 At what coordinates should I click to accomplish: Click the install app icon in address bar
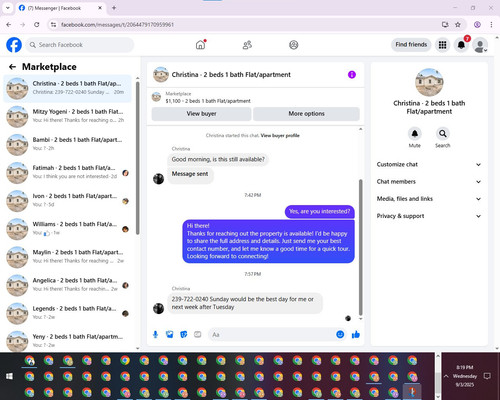click(445, 25)
